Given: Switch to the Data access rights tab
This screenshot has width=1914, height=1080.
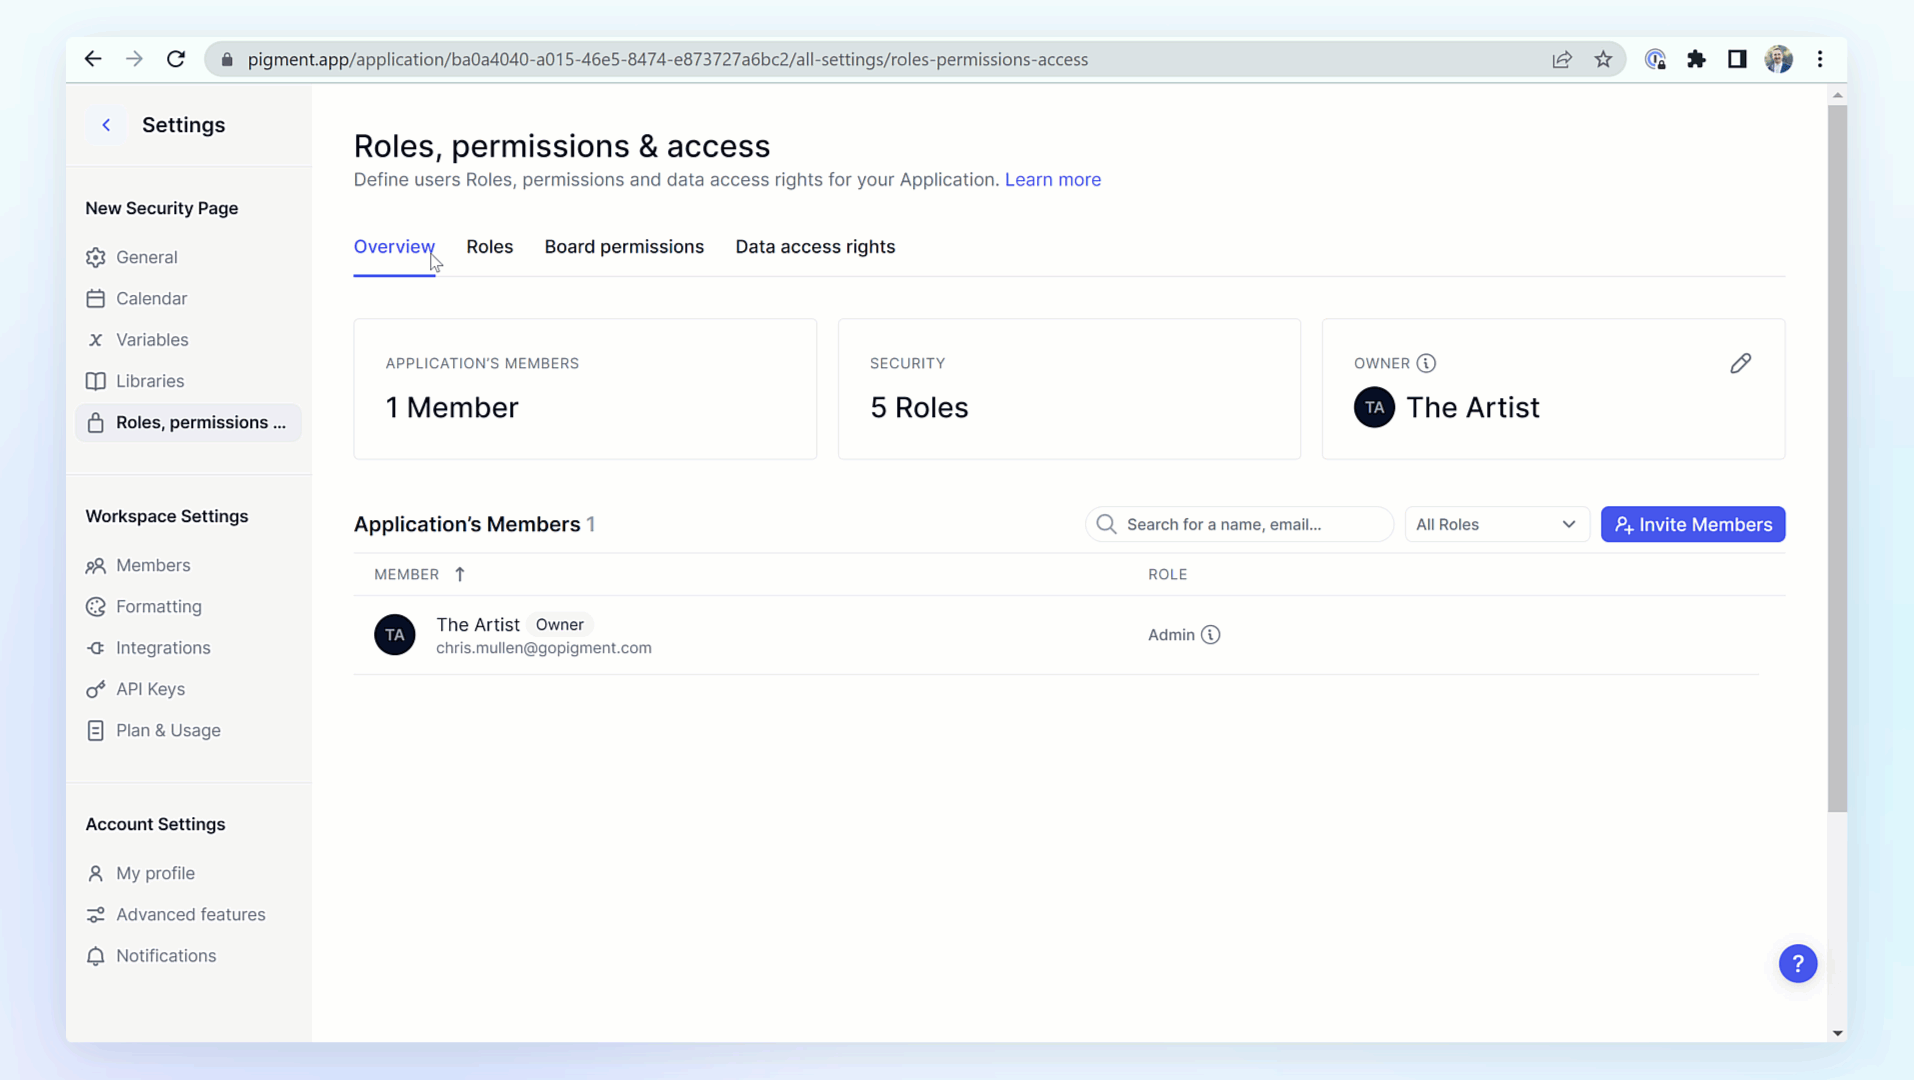Looking at the screenshot, I should click(x=815, y=247).
